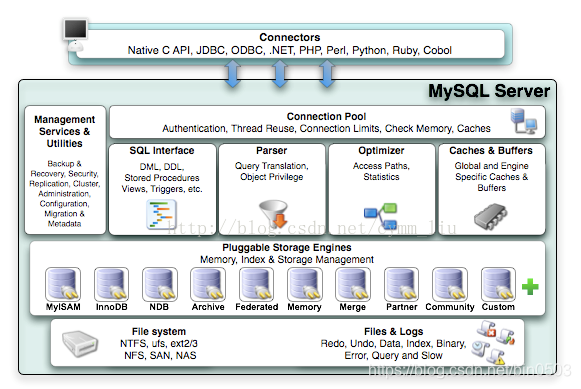Image resolution: width=581 pixels, height=389 pixels.
Task: Click the 'Access Paths,' text in Optimizer
Action: tap(381, 166)
